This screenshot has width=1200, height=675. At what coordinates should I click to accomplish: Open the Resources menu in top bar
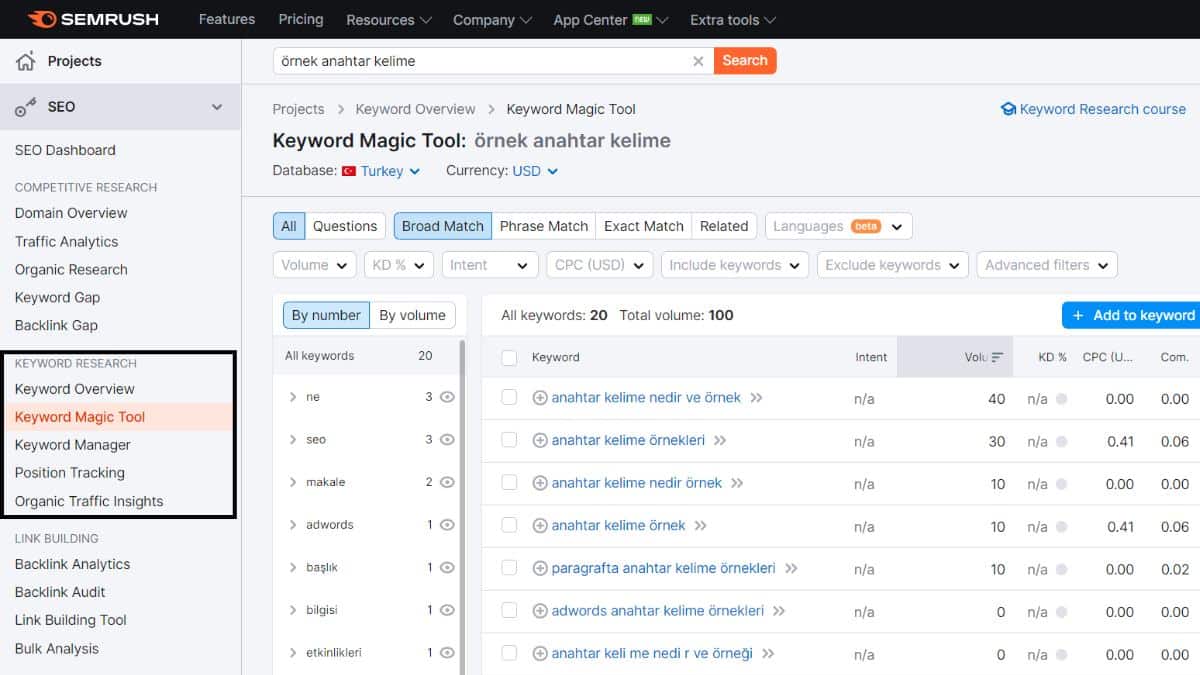point(388,19)
